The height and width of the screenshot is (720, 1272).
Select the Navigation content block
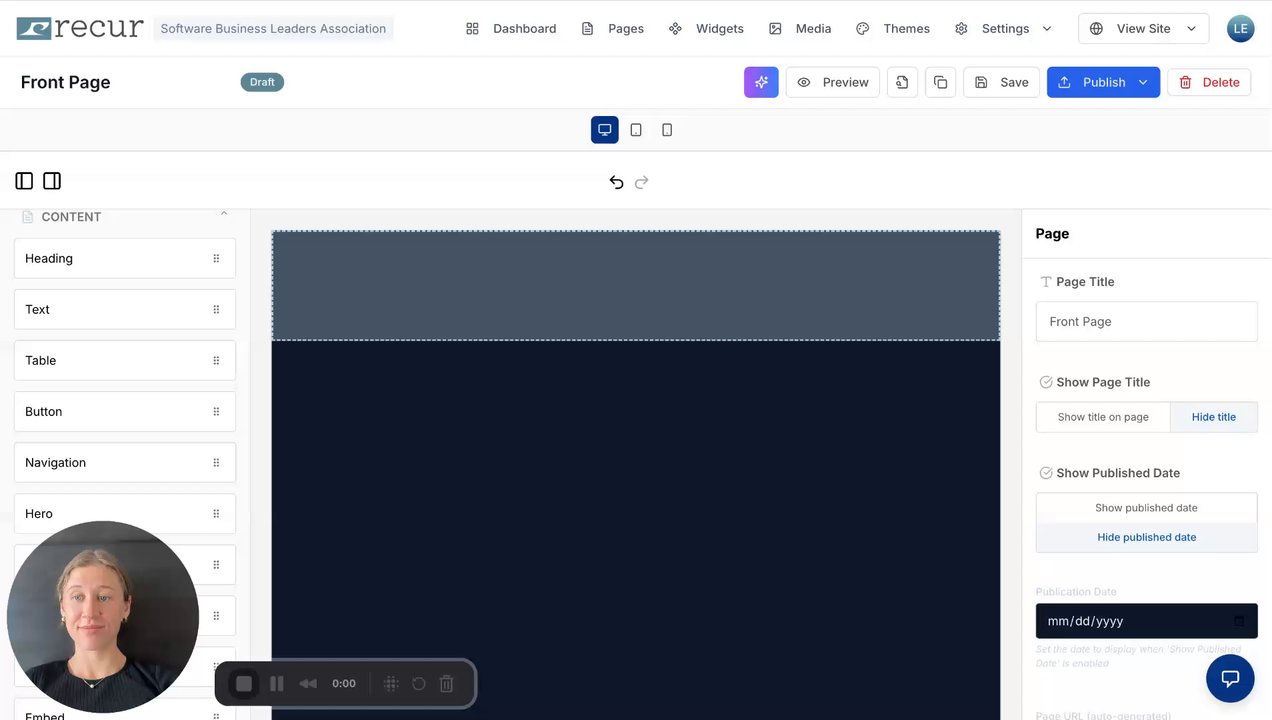pyautogui.click(x=125, y=462)
